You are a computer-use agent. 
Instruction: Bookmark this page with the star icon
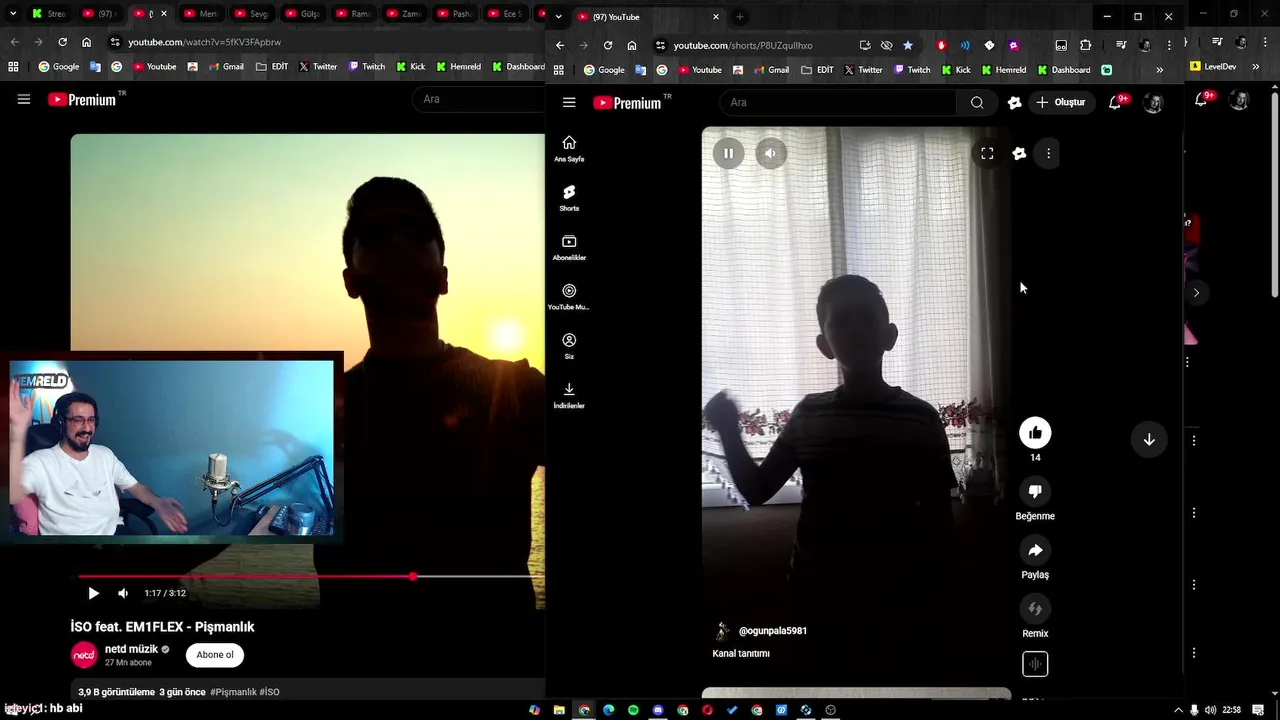pos(908,45)
